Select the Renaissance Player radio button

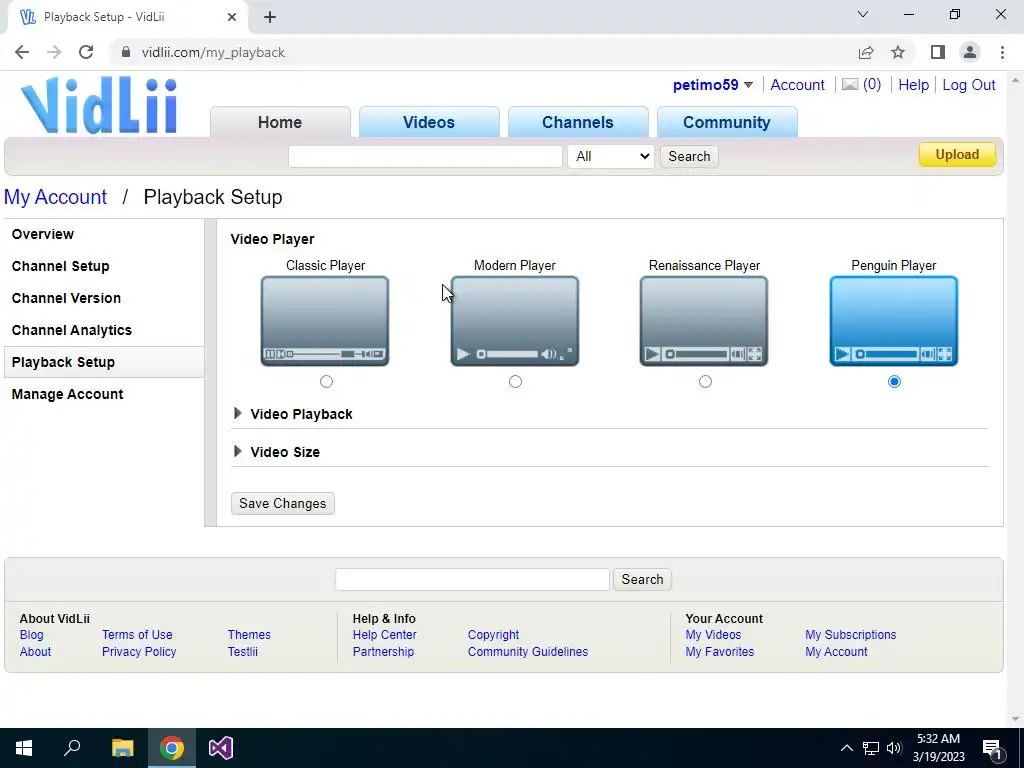[x=705, y=381]
